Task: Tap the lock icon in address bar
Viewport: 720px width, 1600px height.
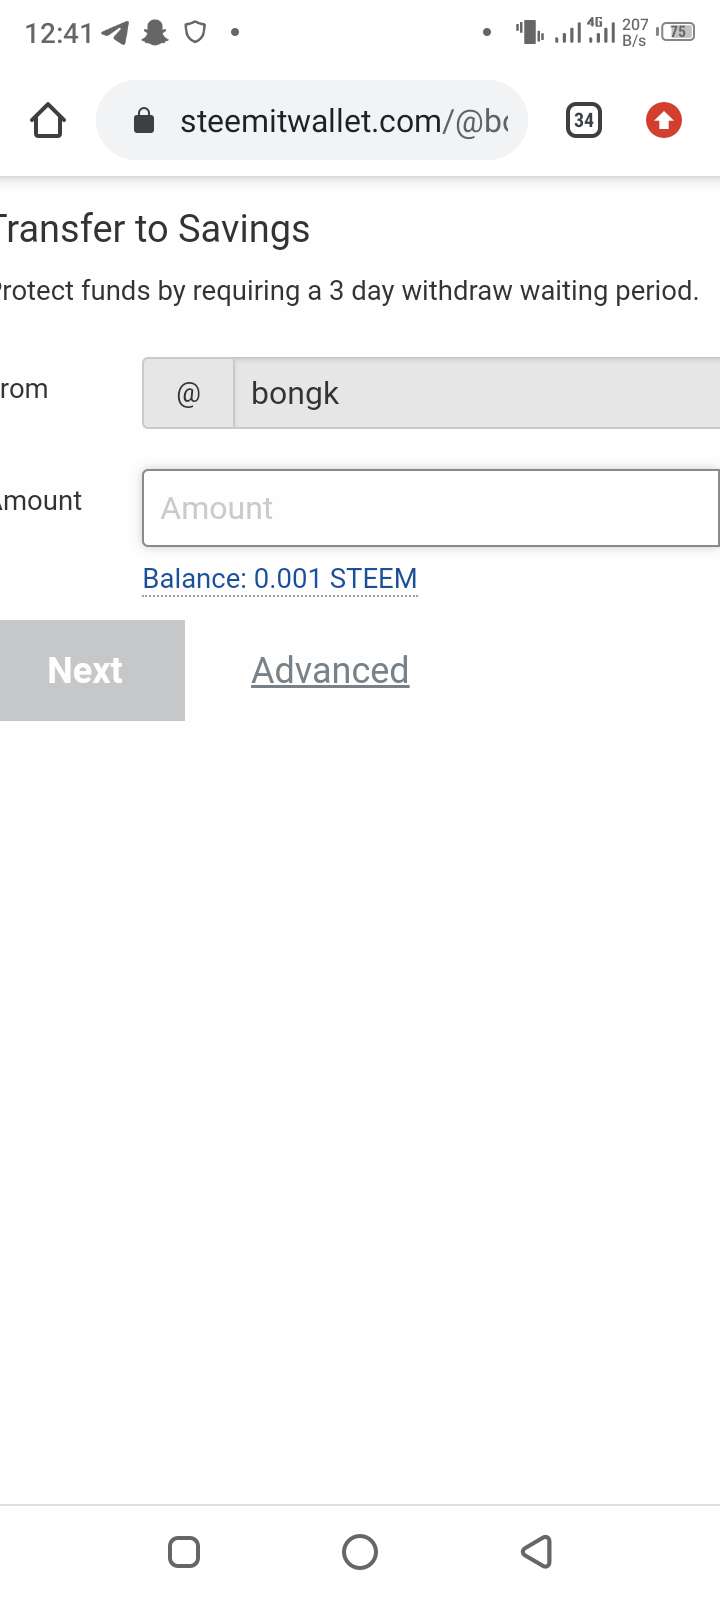Action: click(x=144, y=121)
